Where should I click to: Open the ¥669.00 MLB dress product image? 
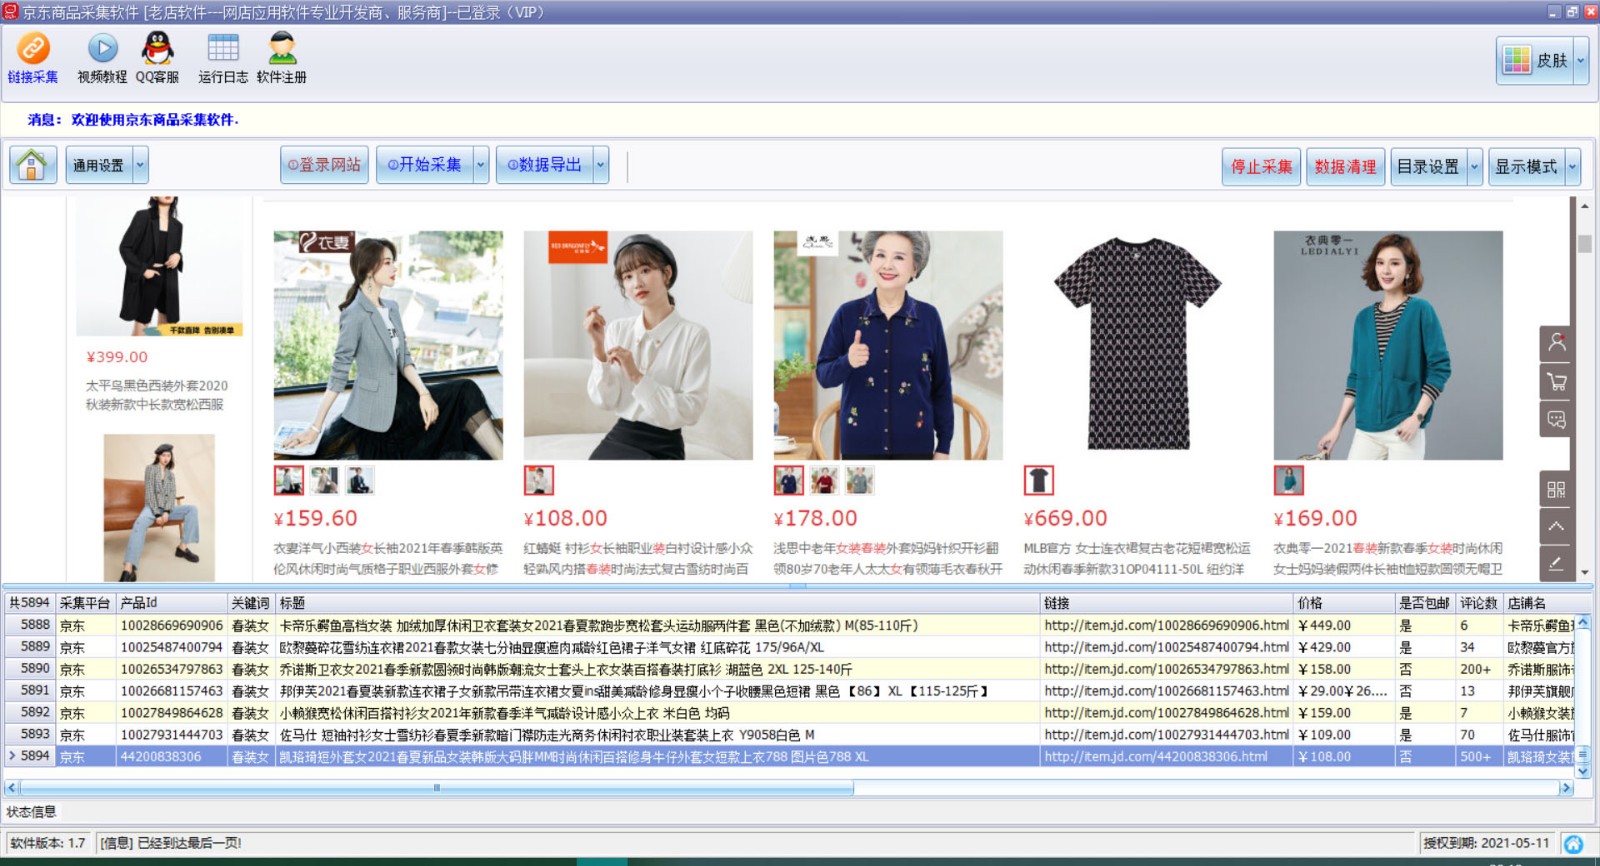1138,345
